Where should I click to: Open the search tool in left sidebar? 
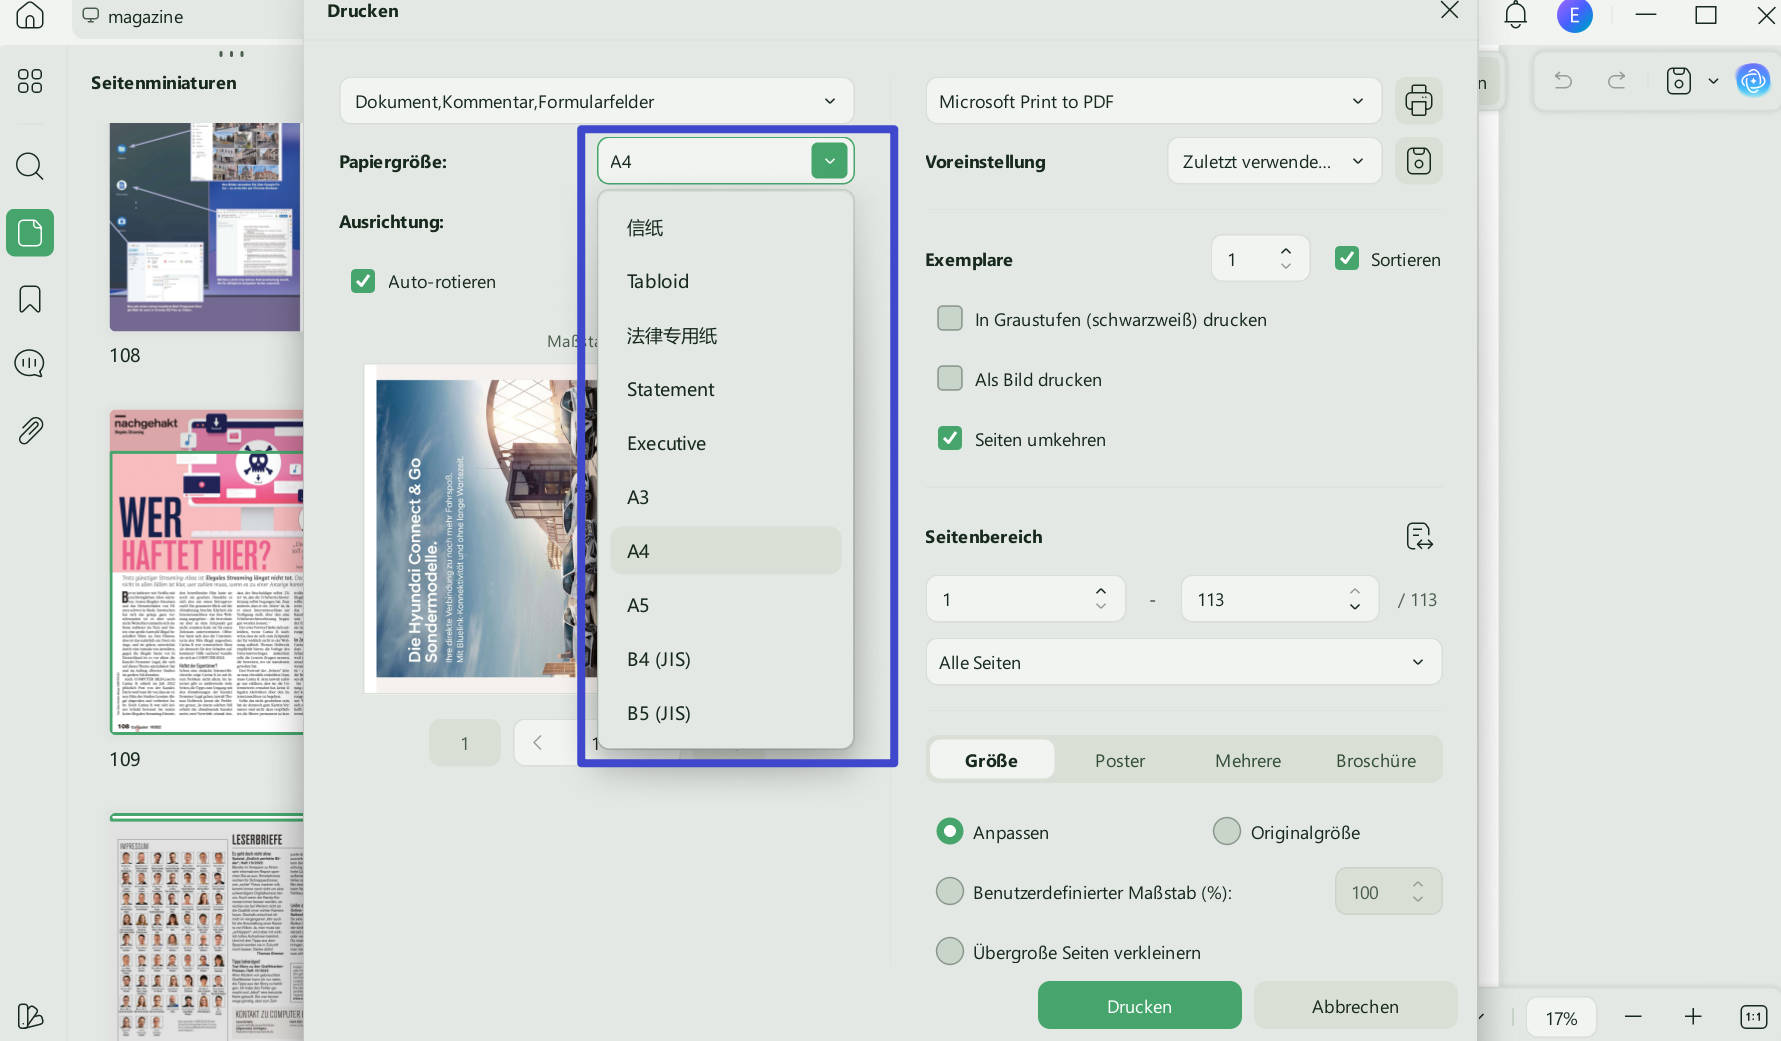[x=30, y=165]
